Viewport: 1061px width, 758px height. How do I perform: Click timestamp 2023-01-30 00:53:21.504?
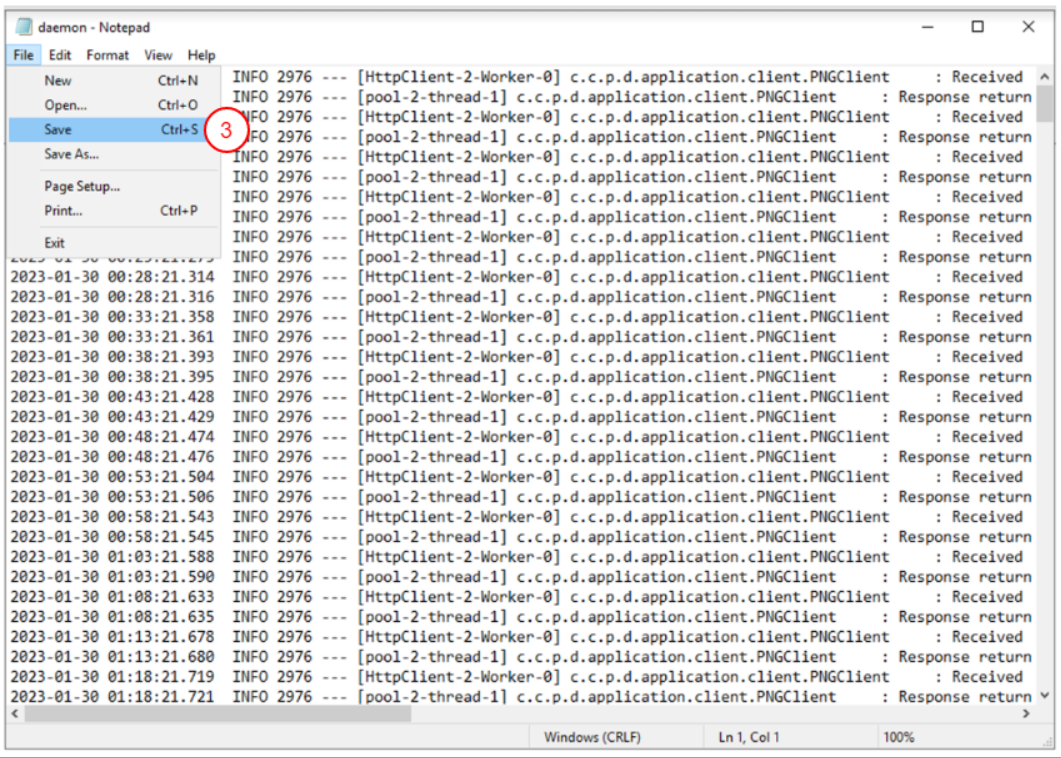click(112, 476)
